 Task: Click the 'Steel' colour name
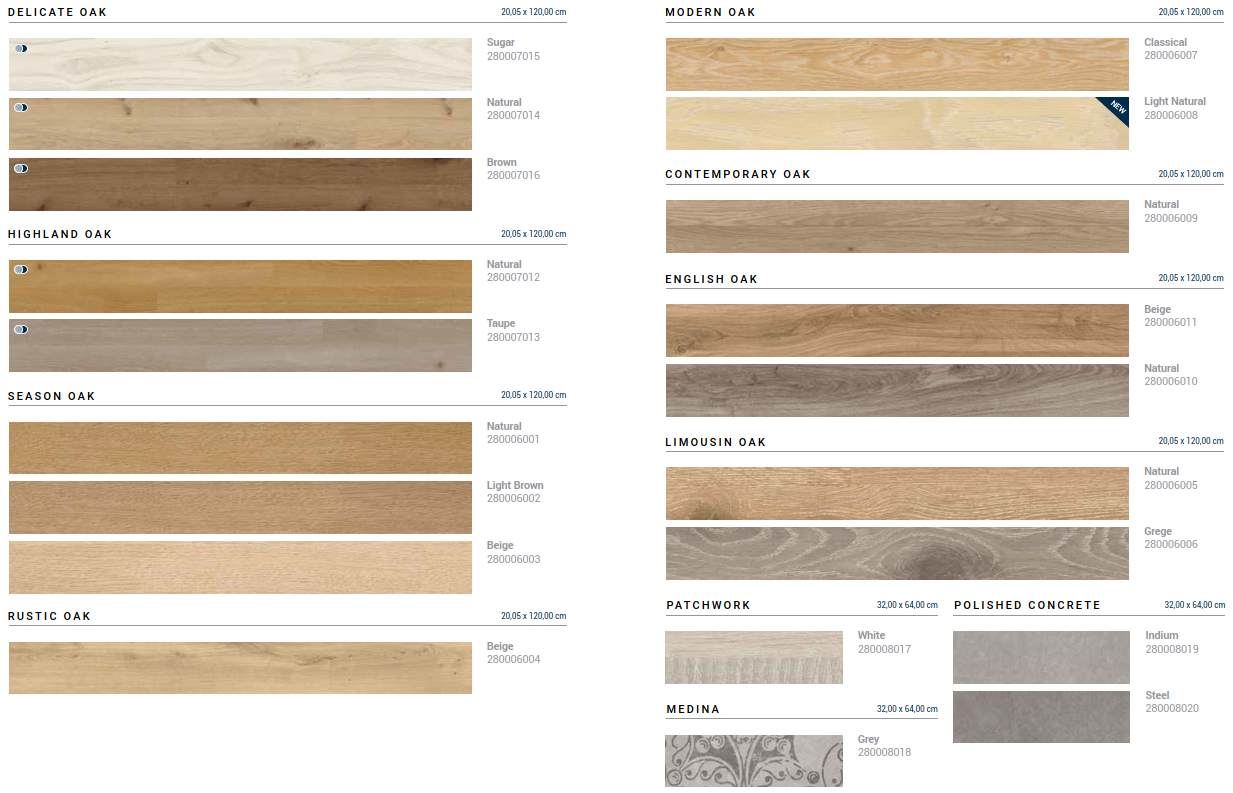click(x=1157, y=695)
